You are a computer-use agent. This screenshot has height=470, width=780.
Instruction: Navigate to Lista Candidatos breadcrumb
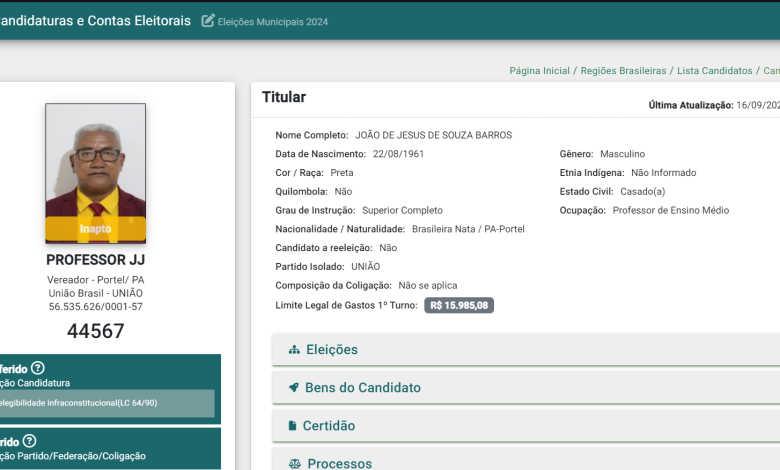click(x=714, y=71)
